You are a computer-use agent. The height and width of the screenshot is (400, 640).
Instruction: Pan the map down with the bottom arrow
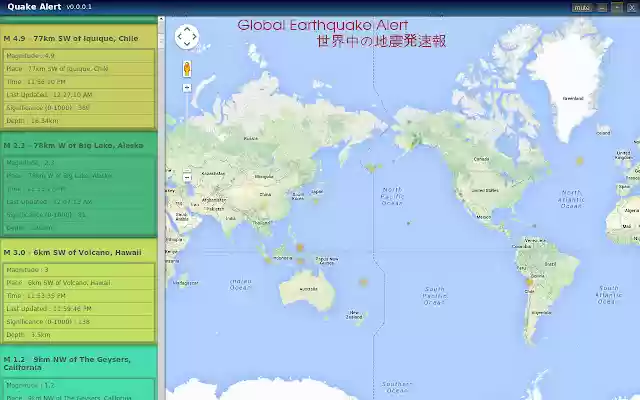(187, 44)
